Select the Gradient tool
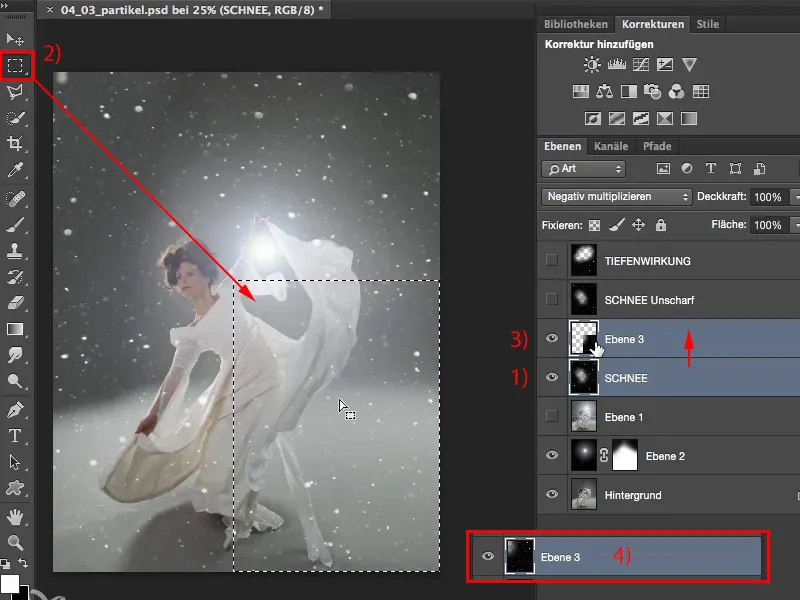 point(15,329)
